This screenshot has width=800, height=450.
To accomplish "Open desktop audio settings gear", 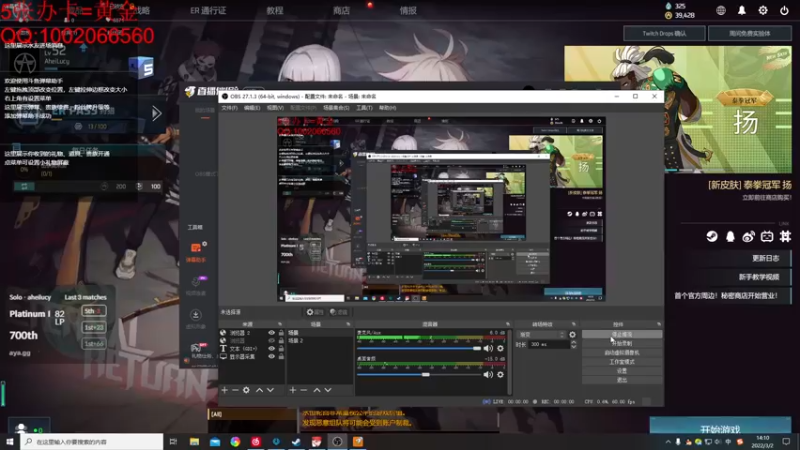I will click(x=501, y=374).
